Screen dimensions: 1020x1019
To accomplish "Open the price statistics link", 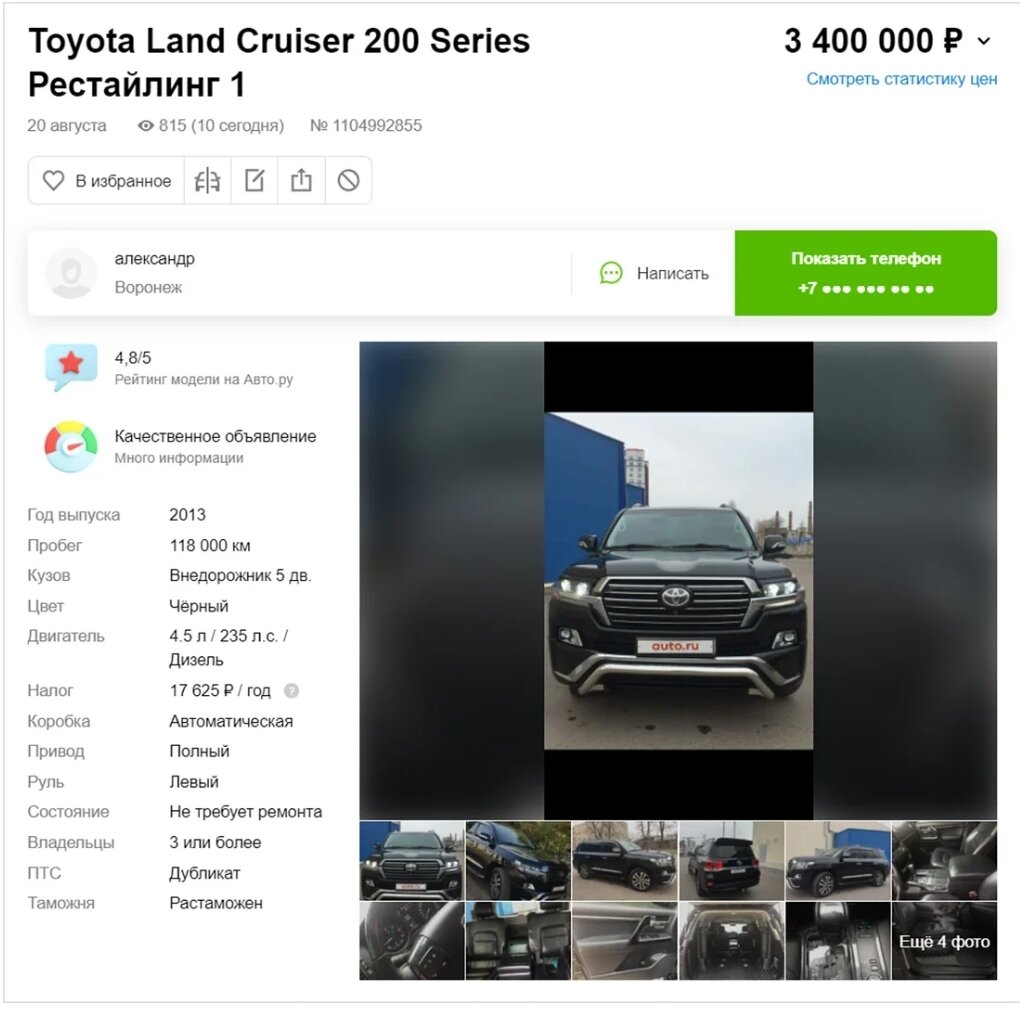I will point(902,79).
